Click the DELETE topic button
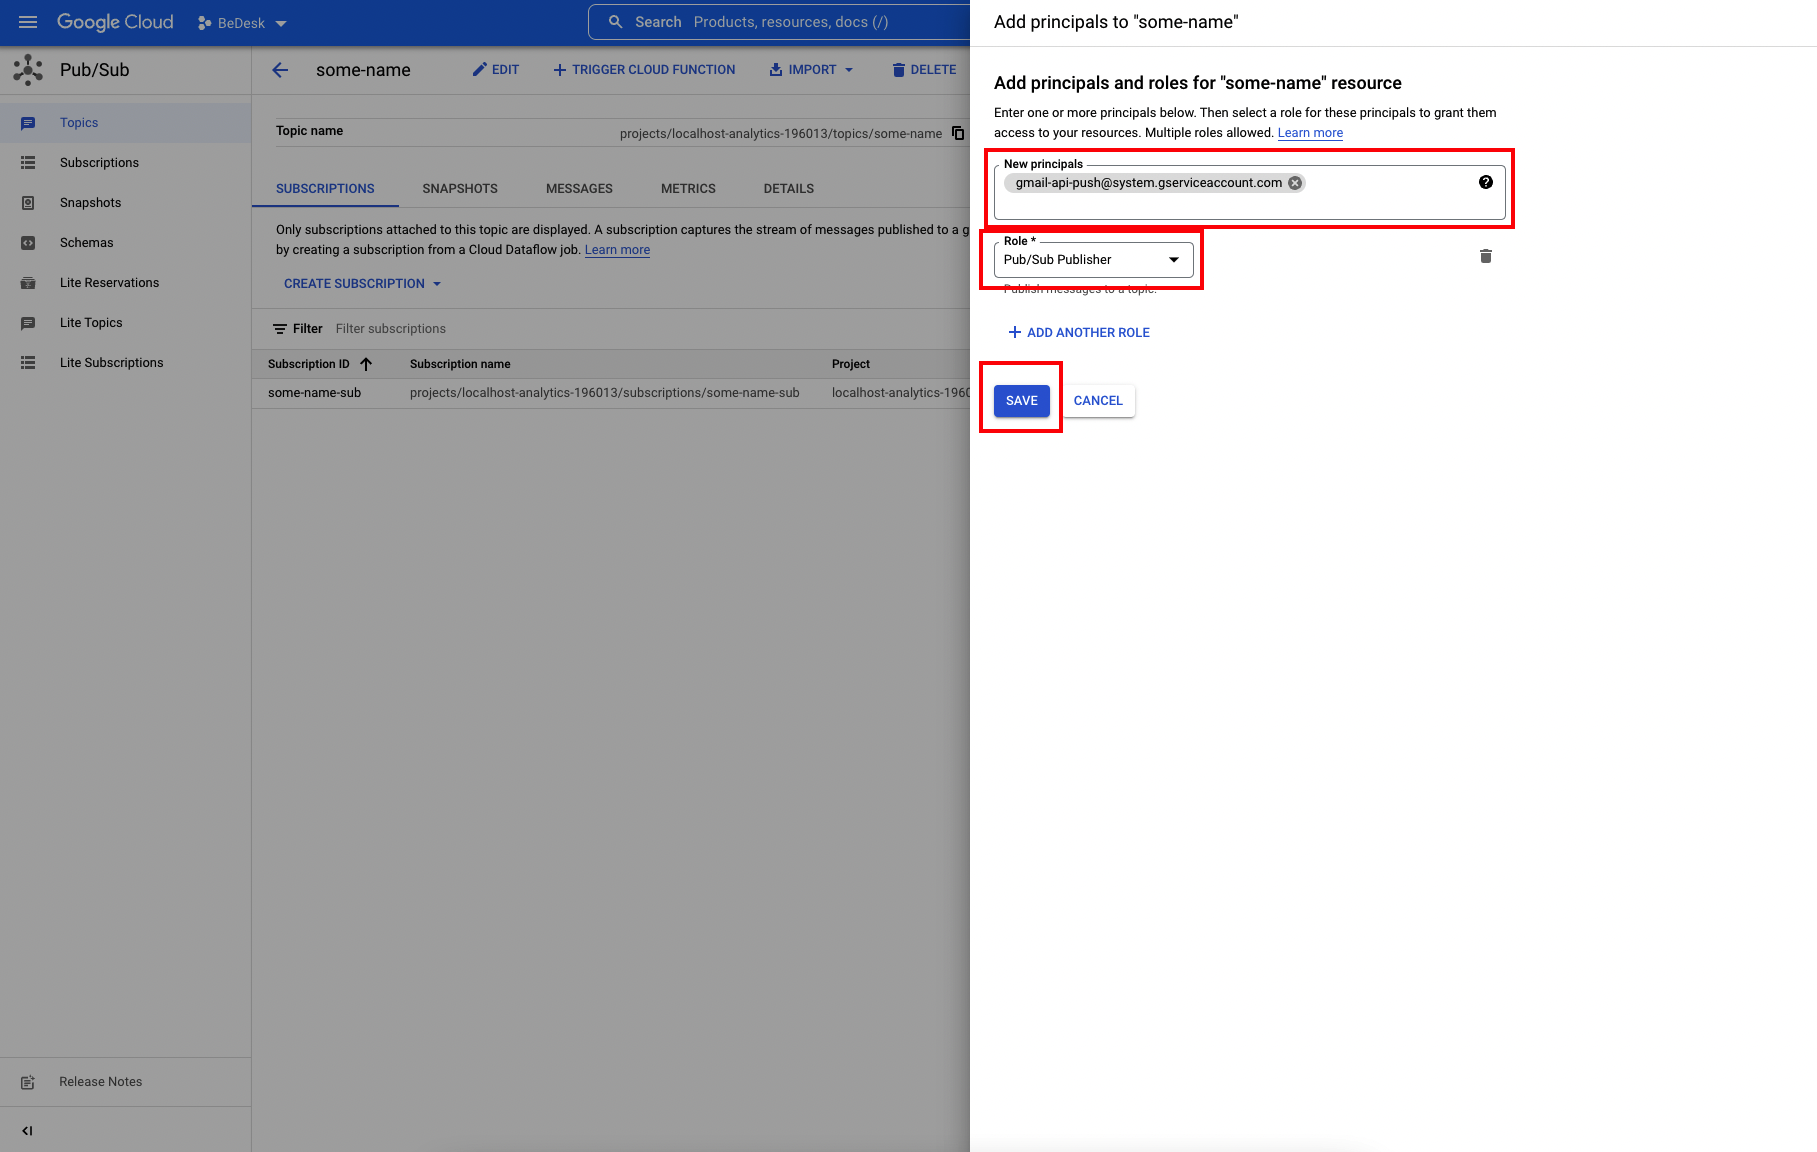1817x1152 pixels. coord(924,70)
